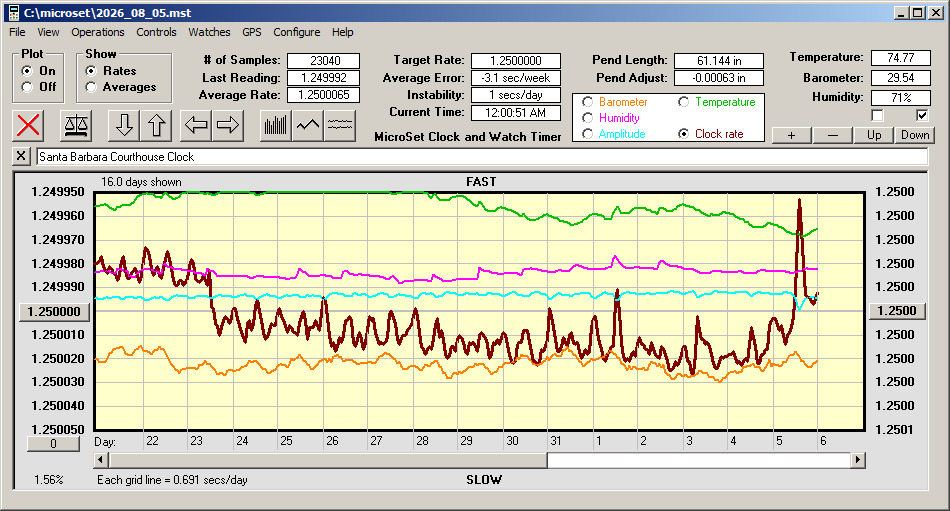Click the balance scales icon

tap(76, 125)
